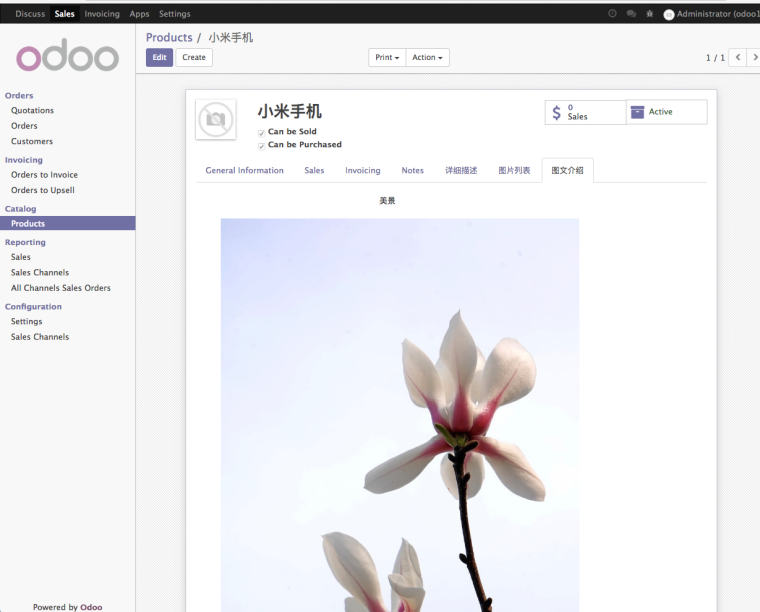Screen dimensions: 760x612
Task: Open Sales report under Reporting
Action: click(21, 257)
